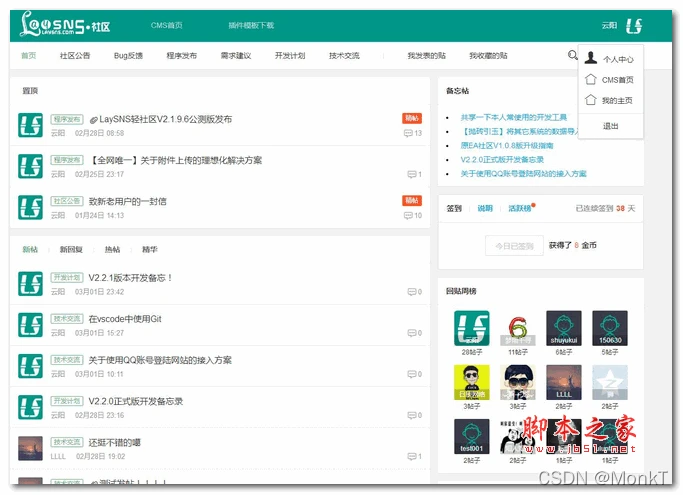Select 我的主页 in the user dropdown menu
Viewport: 683px width, 495px height.
point(609,100)
